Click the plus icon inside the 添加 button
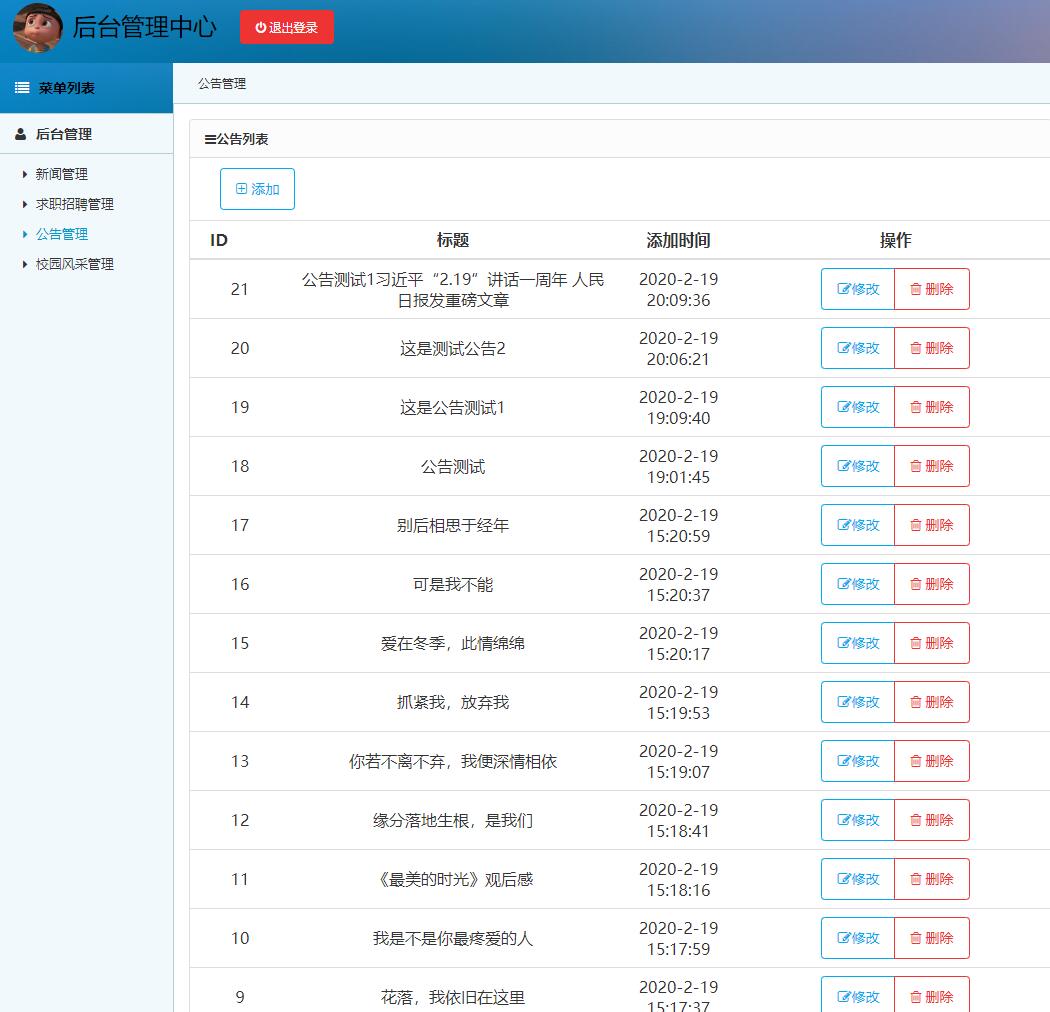The height and width of the screenshot is (1012, 1050). [x=242, y=188]
